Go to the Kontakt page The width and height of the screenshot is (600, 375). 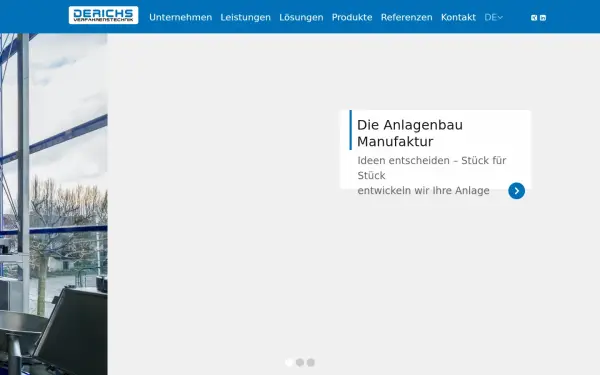click(x=458, y=17)
